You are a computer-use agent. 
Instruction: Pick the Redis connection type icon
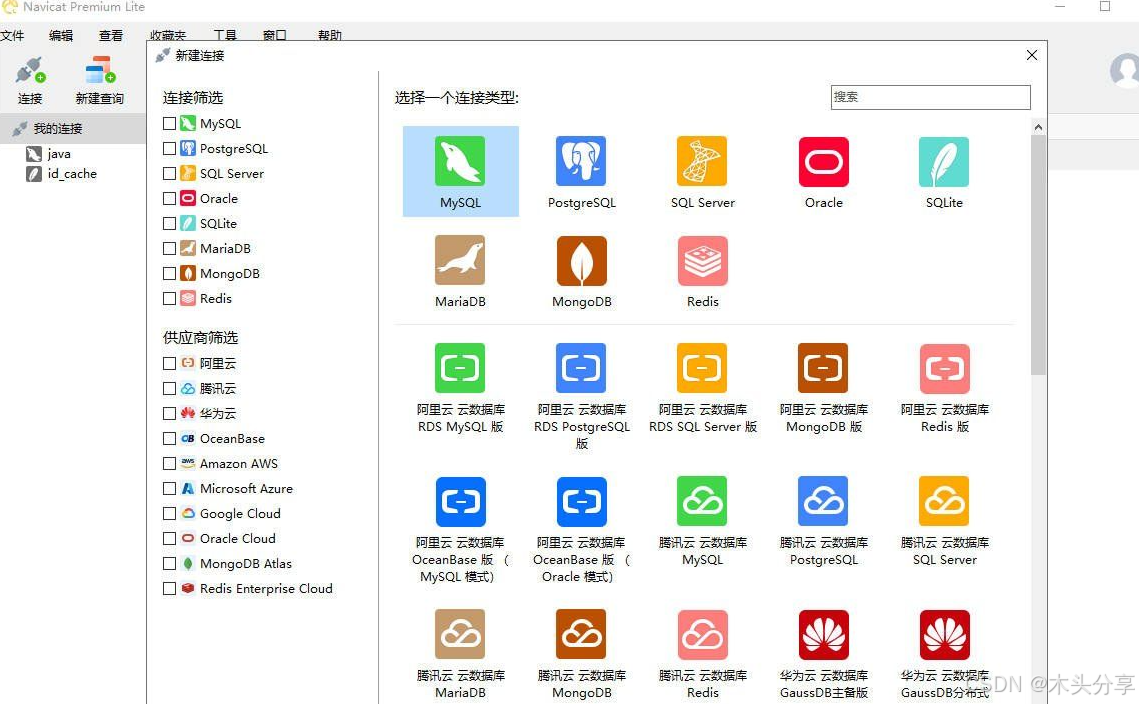[x=702, y=260]
